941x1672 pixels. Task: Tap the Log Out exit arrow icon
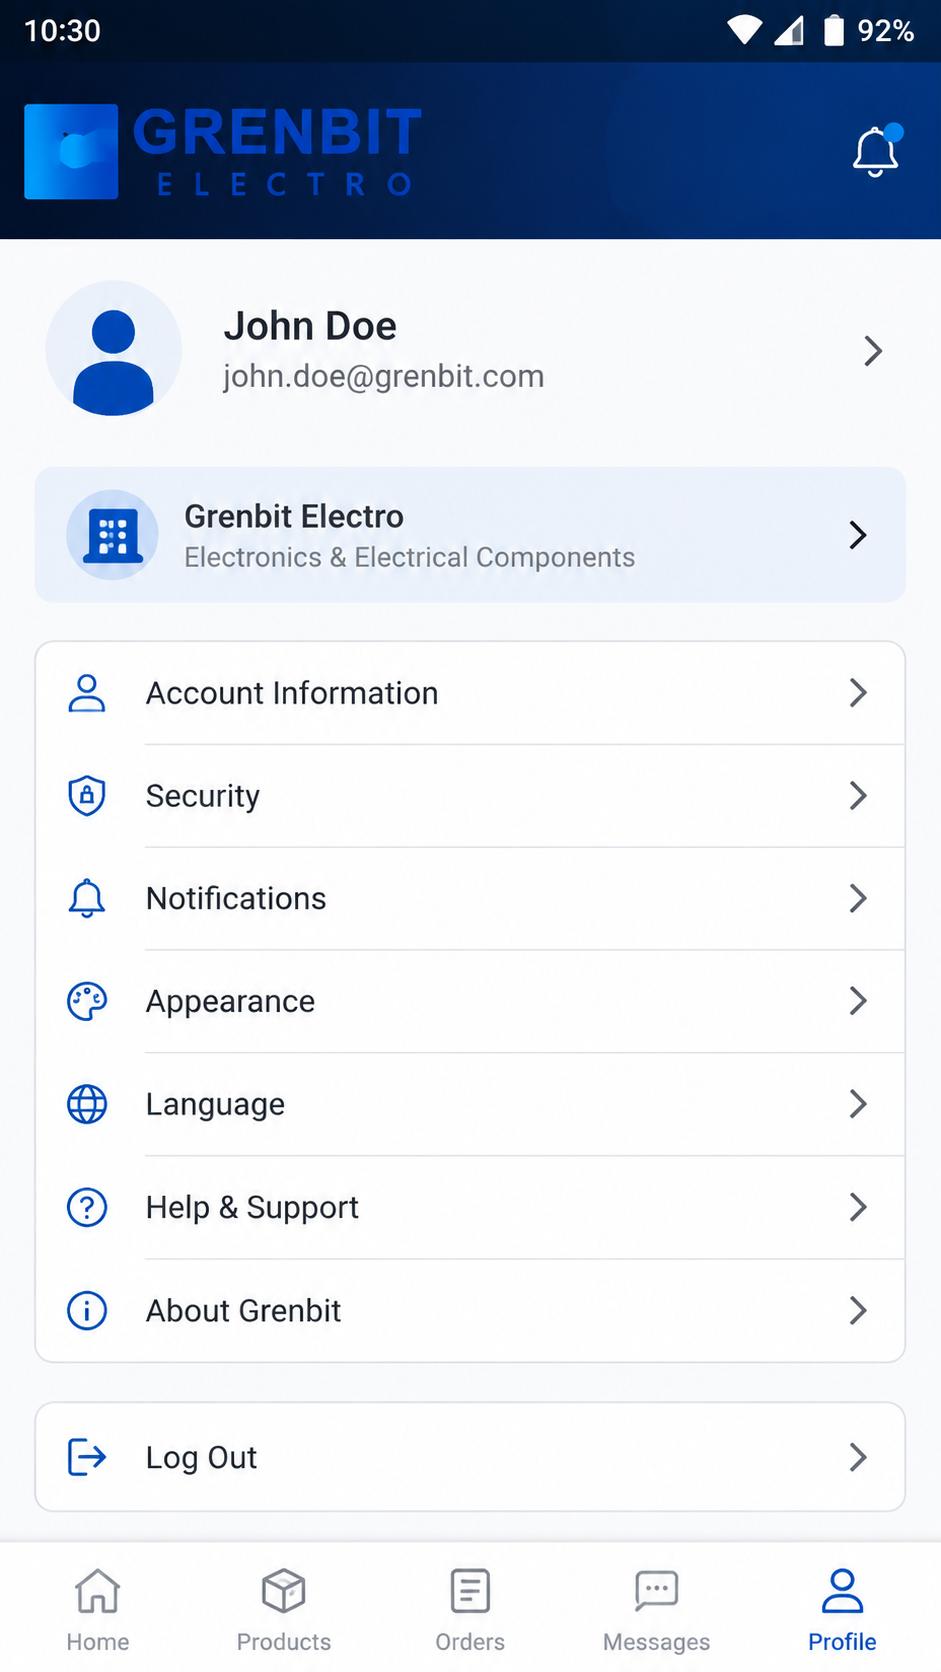tap(87, 1457)
